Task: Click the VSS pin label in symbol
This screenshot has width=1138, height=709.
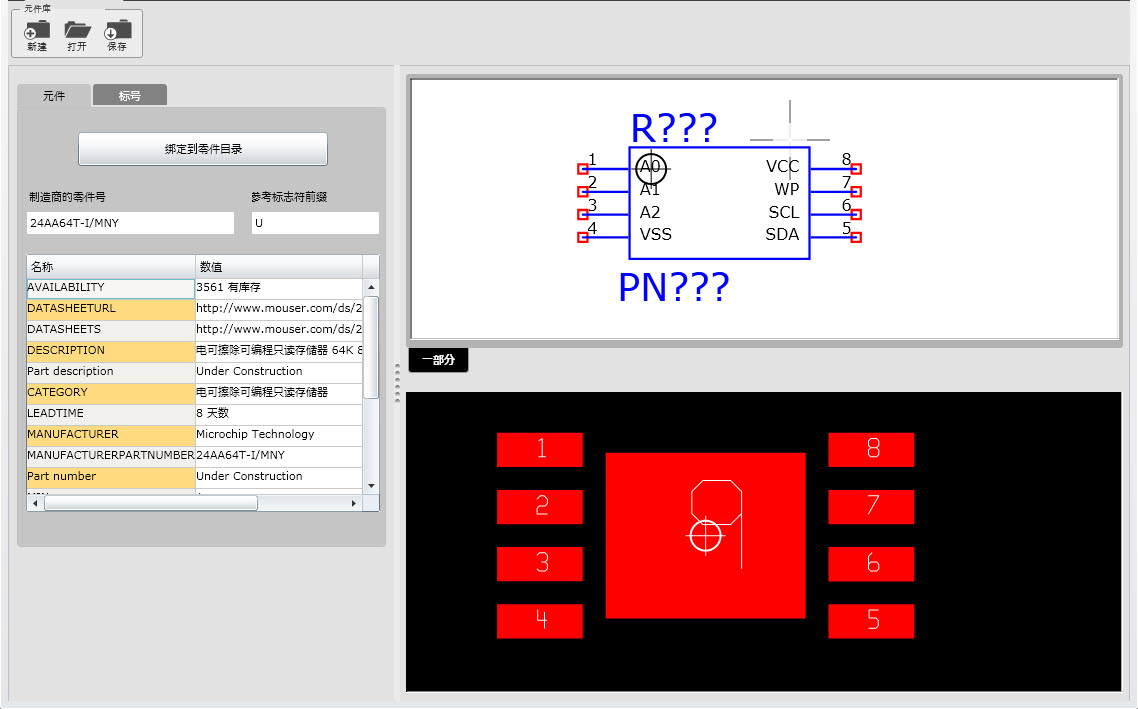Action: (655, 234)
